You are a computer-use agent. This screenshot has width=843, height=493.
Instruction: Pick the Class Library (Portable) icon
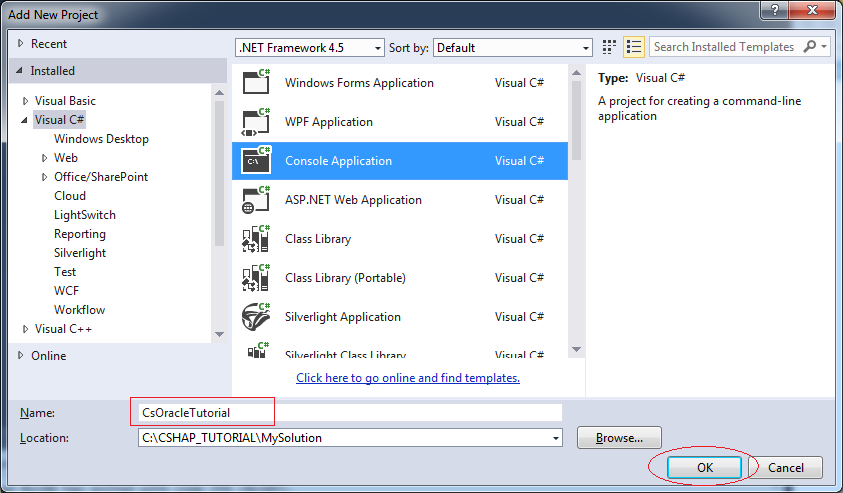point(256,278)
